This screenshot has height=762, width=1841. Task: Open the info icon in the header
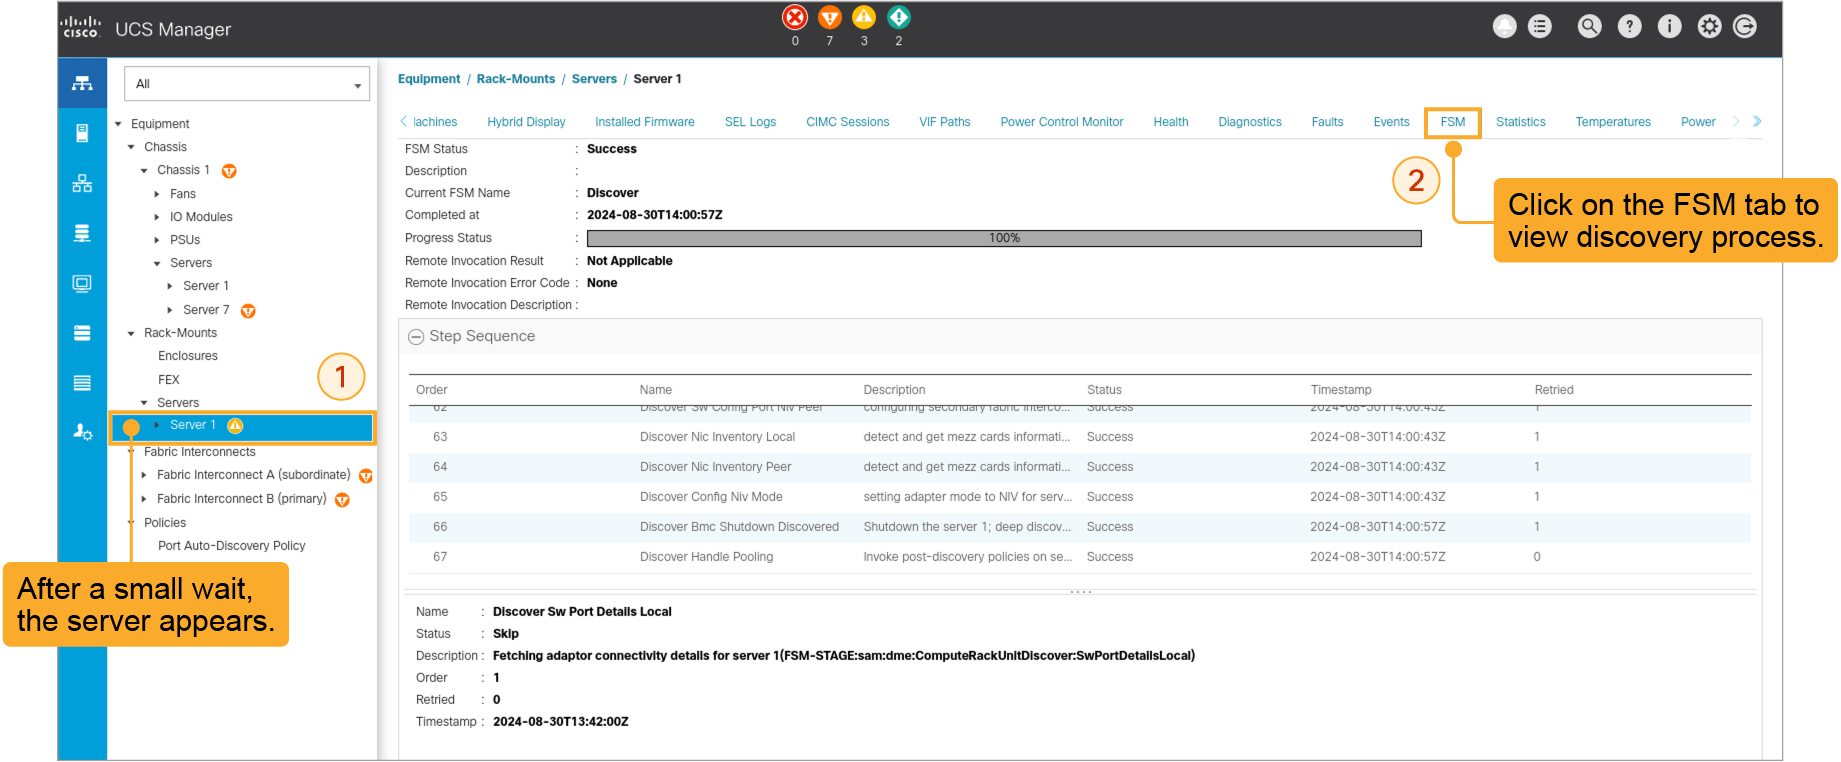1669,27
